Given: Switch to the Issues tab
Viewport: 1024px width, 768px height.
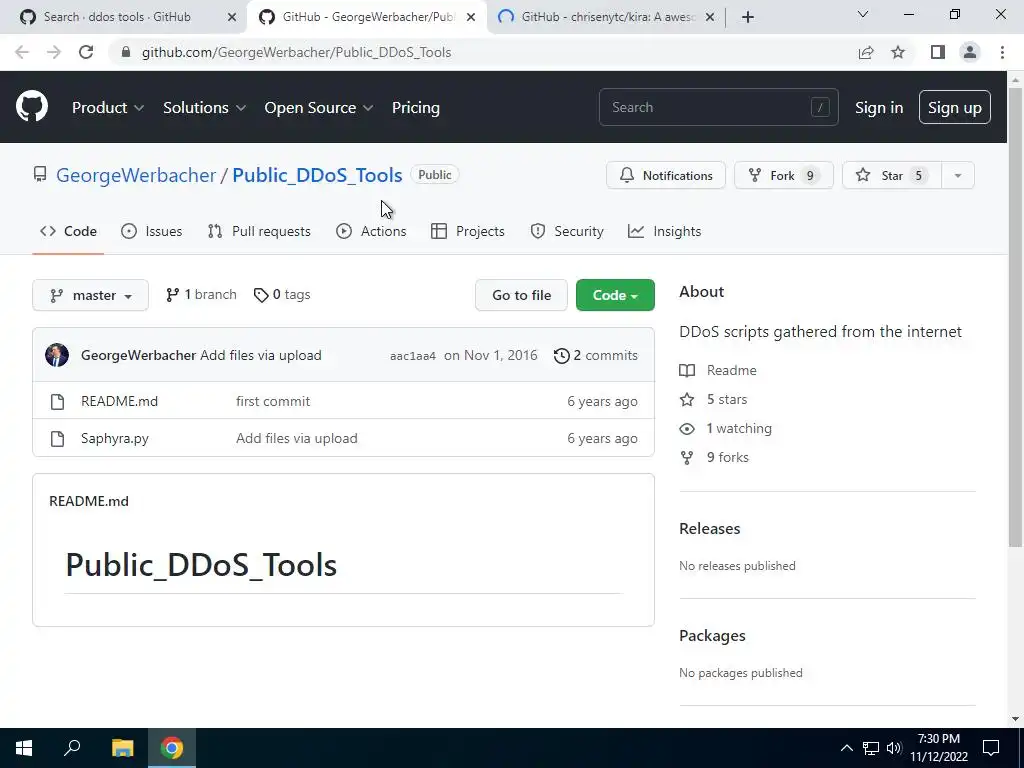Looking at the screenshot, I should point(152,231).
